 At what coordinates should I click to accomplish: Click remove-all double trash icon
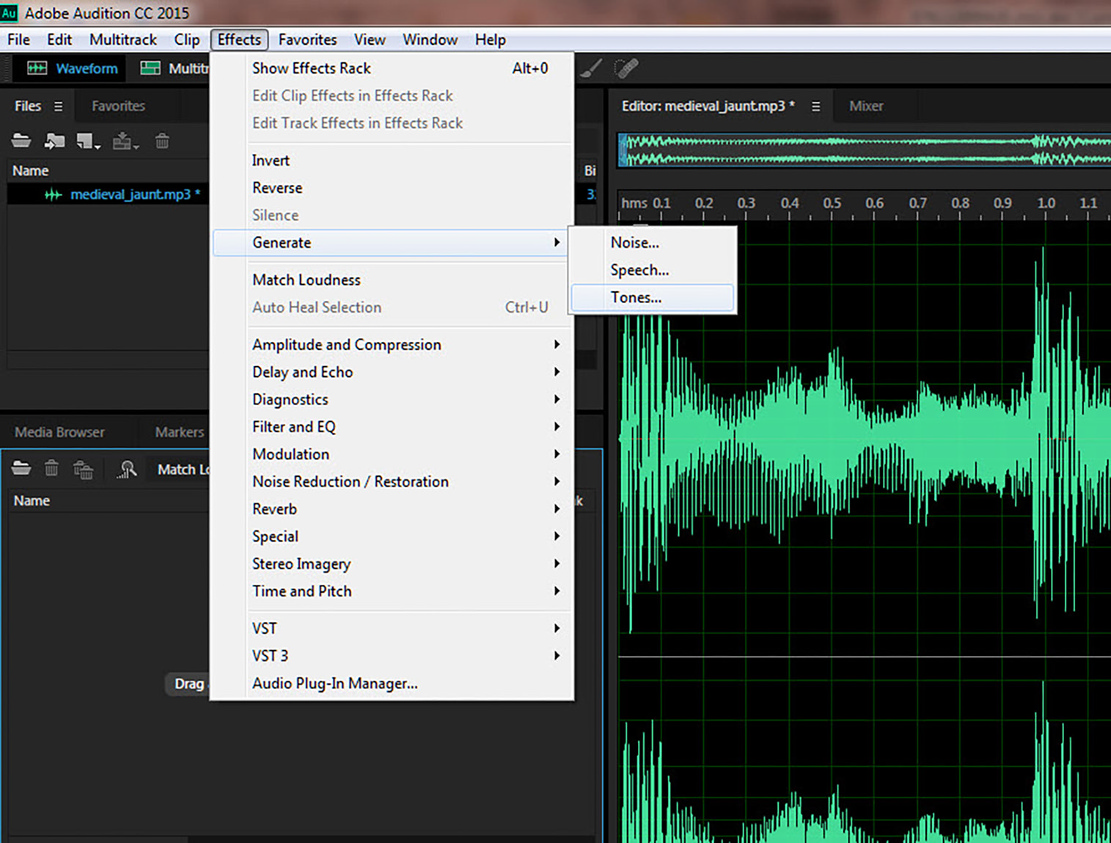(x=83, y=469)
